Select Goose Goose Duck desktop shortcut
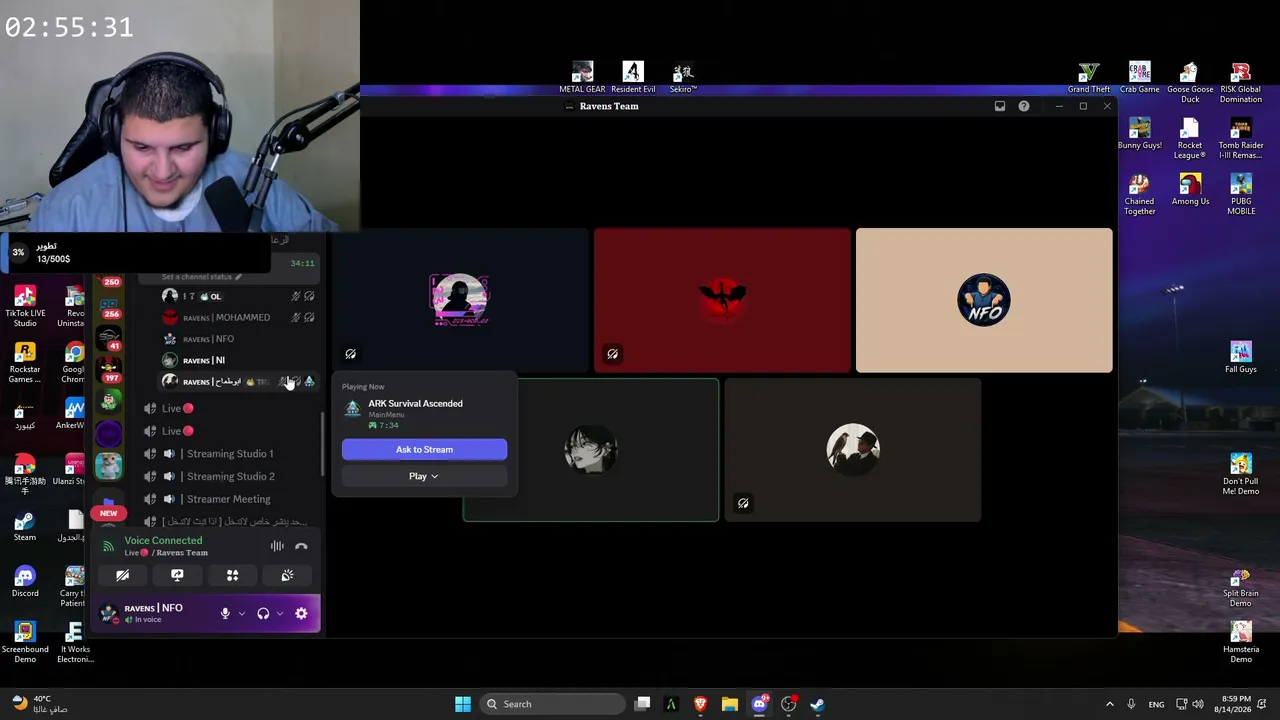Viewport: 1280px width, 720px height. click(x=1190, y=83)
